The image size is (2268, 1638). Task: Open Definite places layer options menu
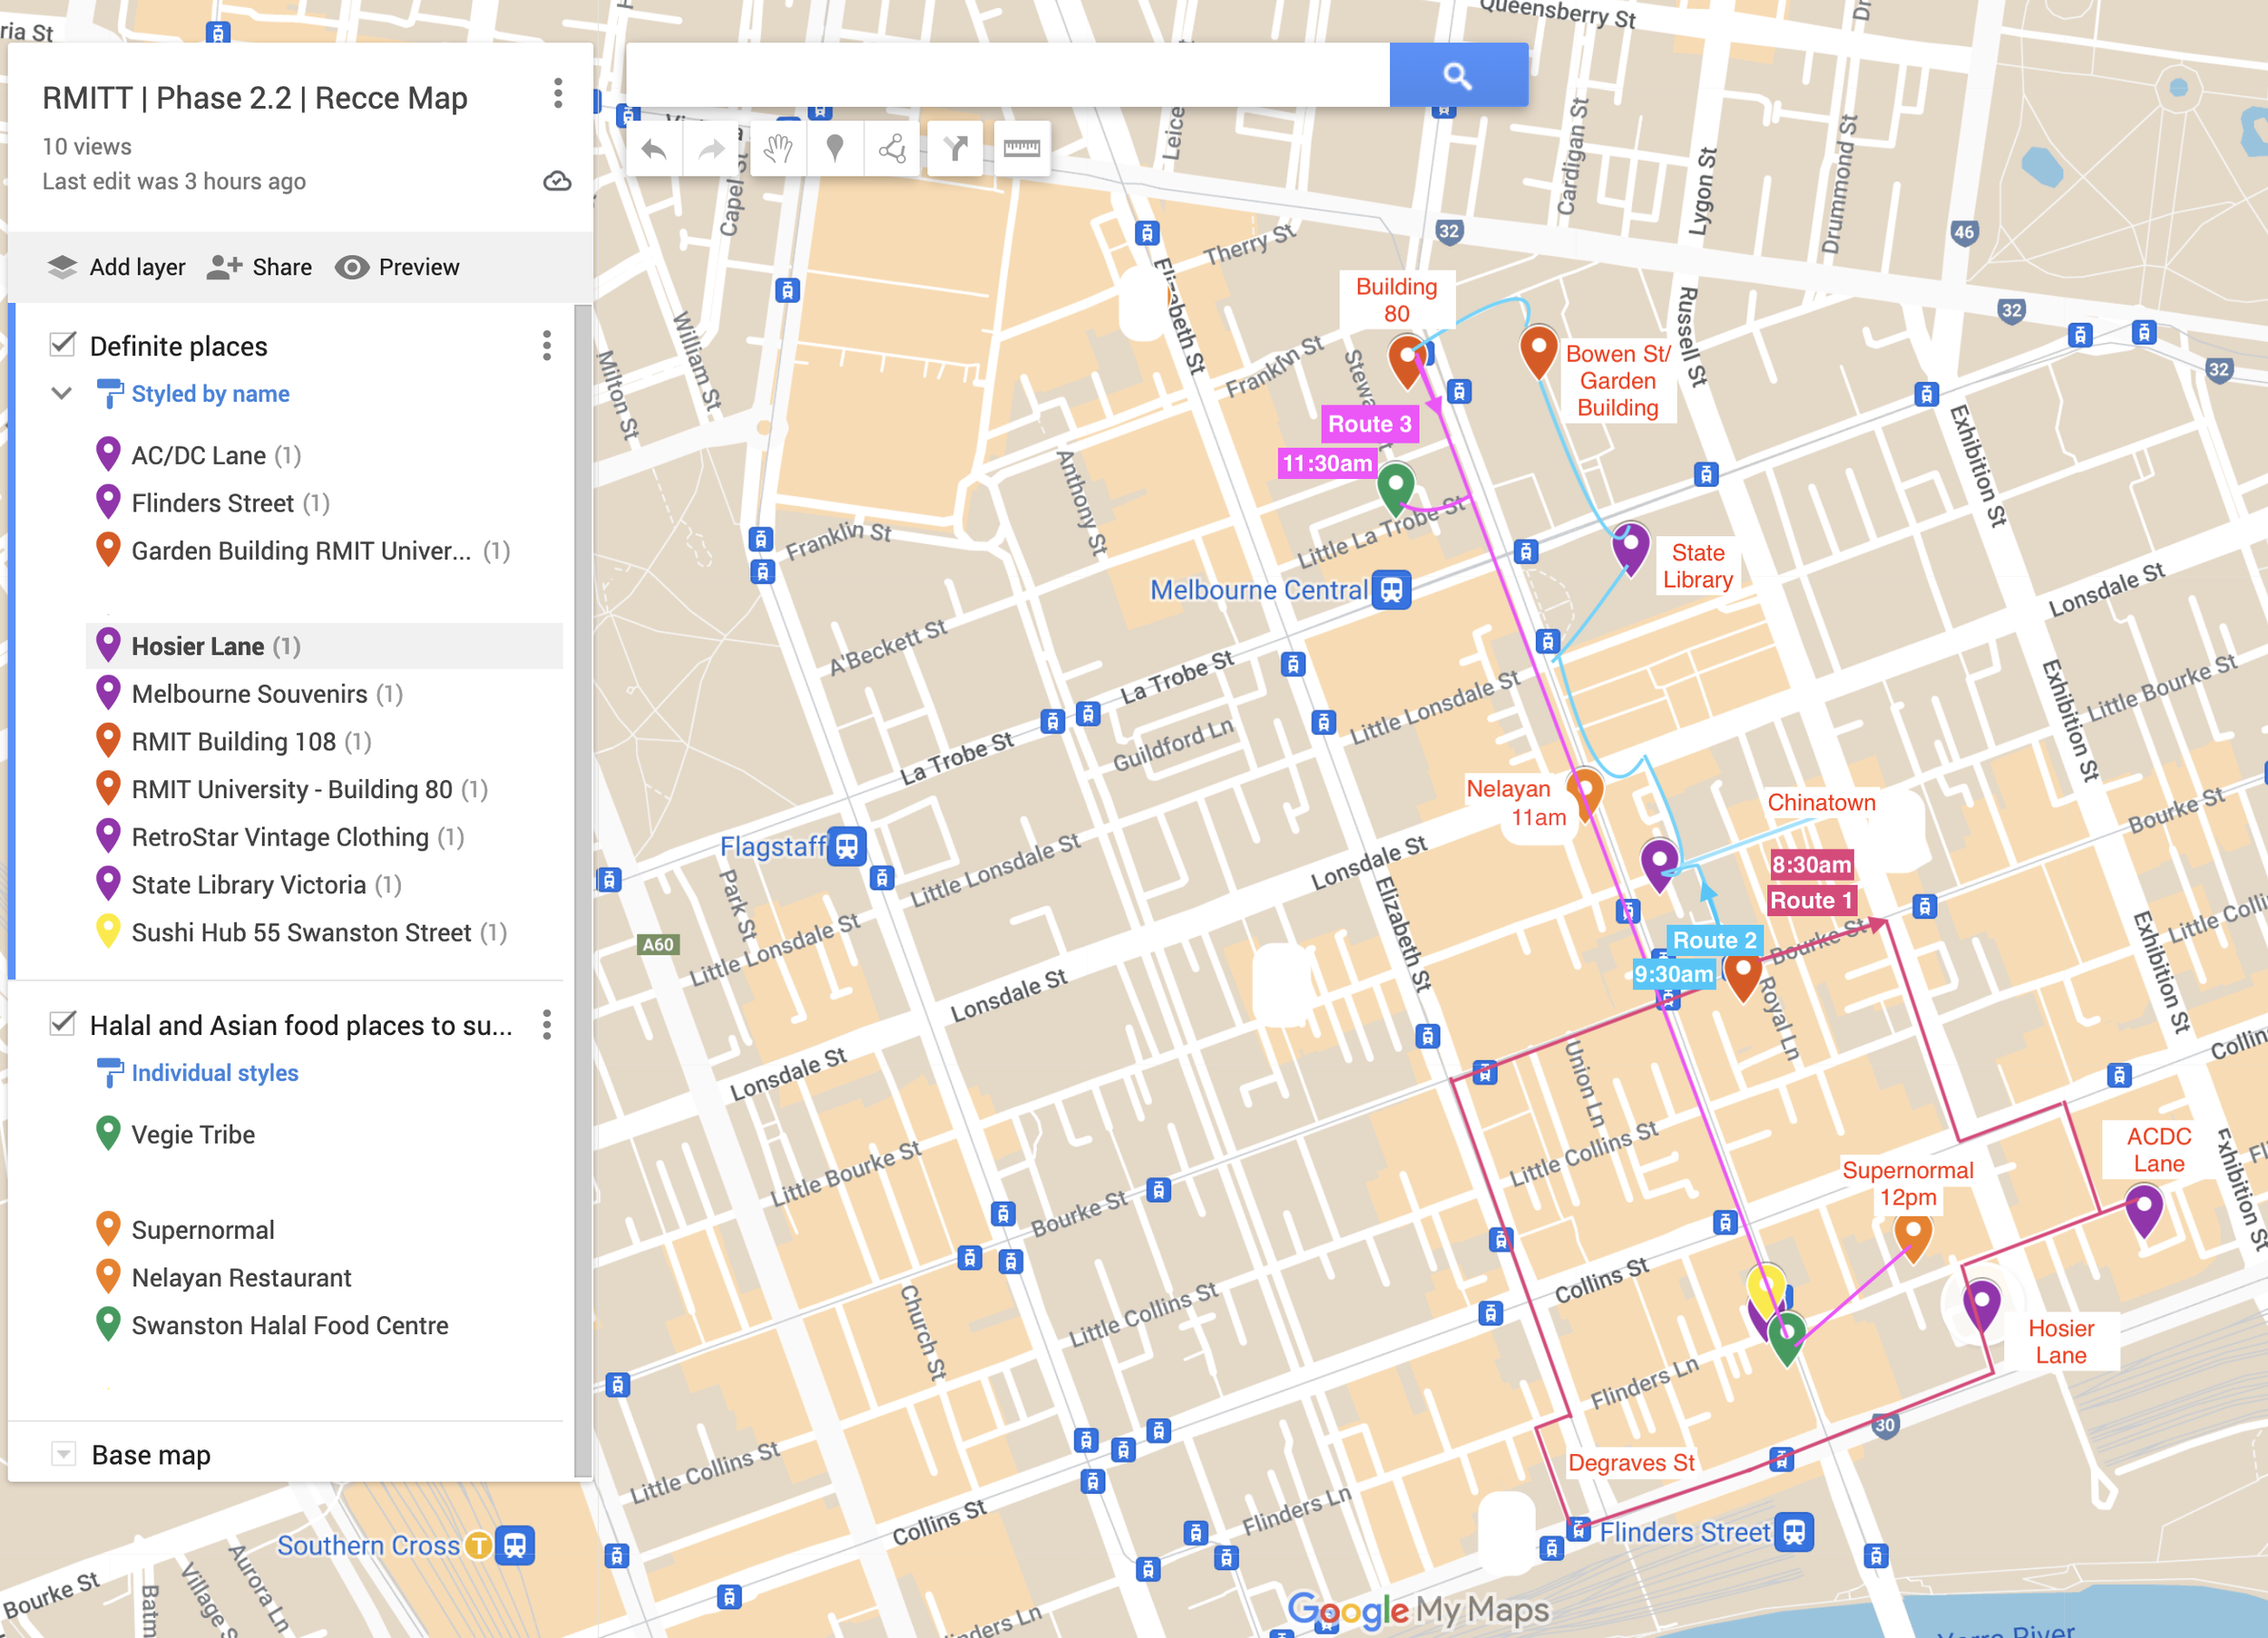[546, 346]
